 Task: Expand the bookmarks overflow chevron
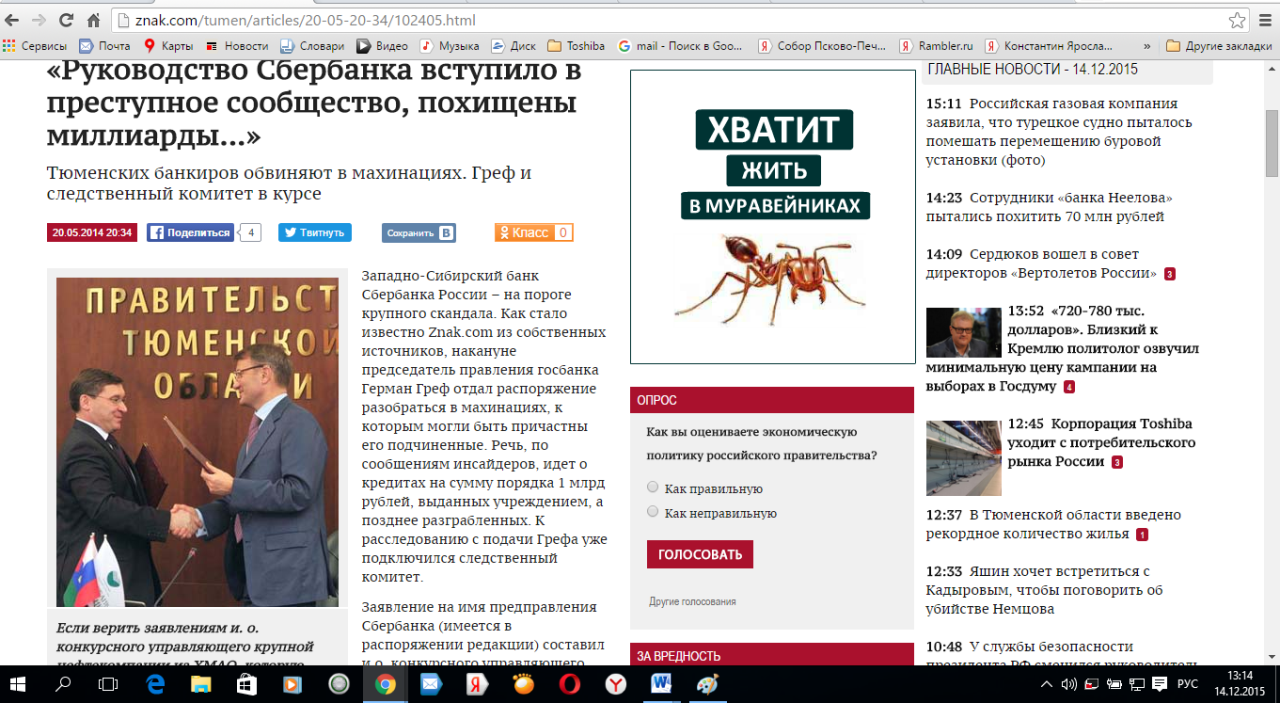pos(1147,46)
